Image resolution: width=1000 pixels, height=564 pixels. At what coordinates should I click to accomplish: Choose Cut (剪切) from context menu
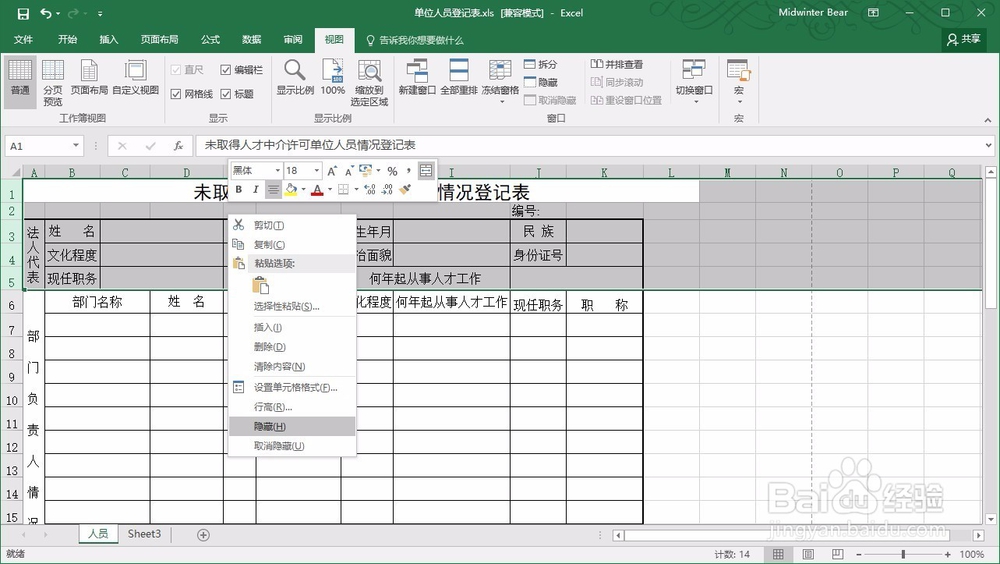[292, 225]
